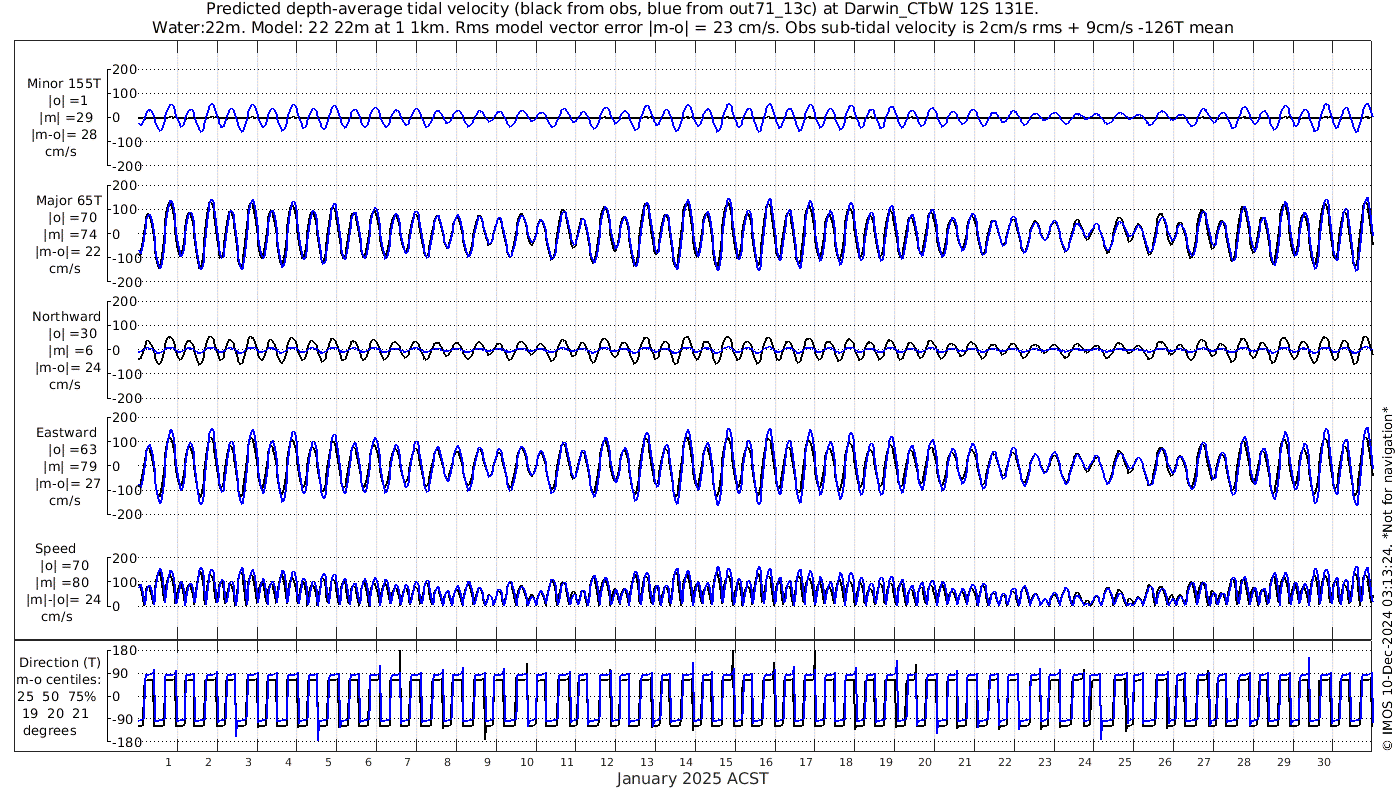The height and width of the screenshot is (800, 1400).
Task: Click day 30 tick label on the x-axis
Action: (1323, 762)
